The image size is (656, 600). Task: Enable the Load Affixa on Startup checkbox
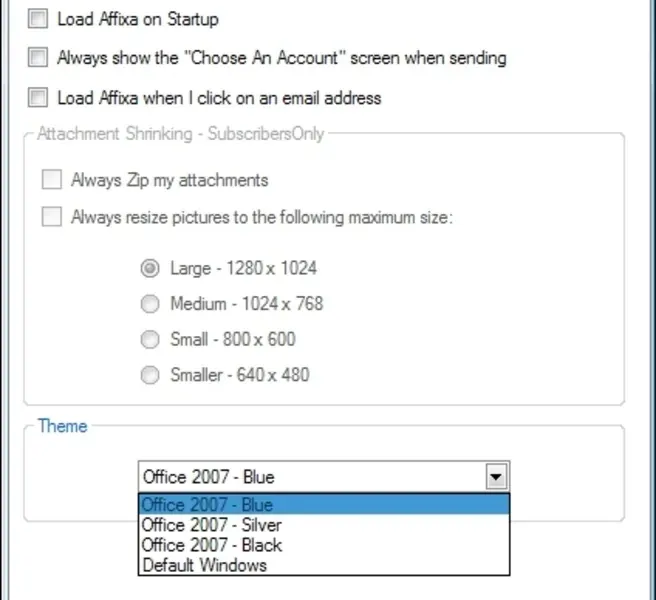(38, 19)
